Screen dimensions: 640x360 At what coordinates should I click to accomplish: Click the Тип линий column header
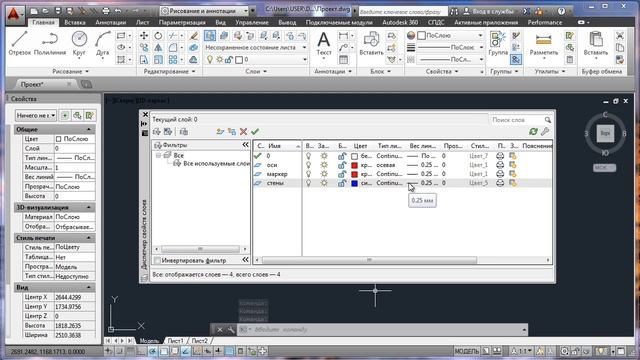pos(389,146)
